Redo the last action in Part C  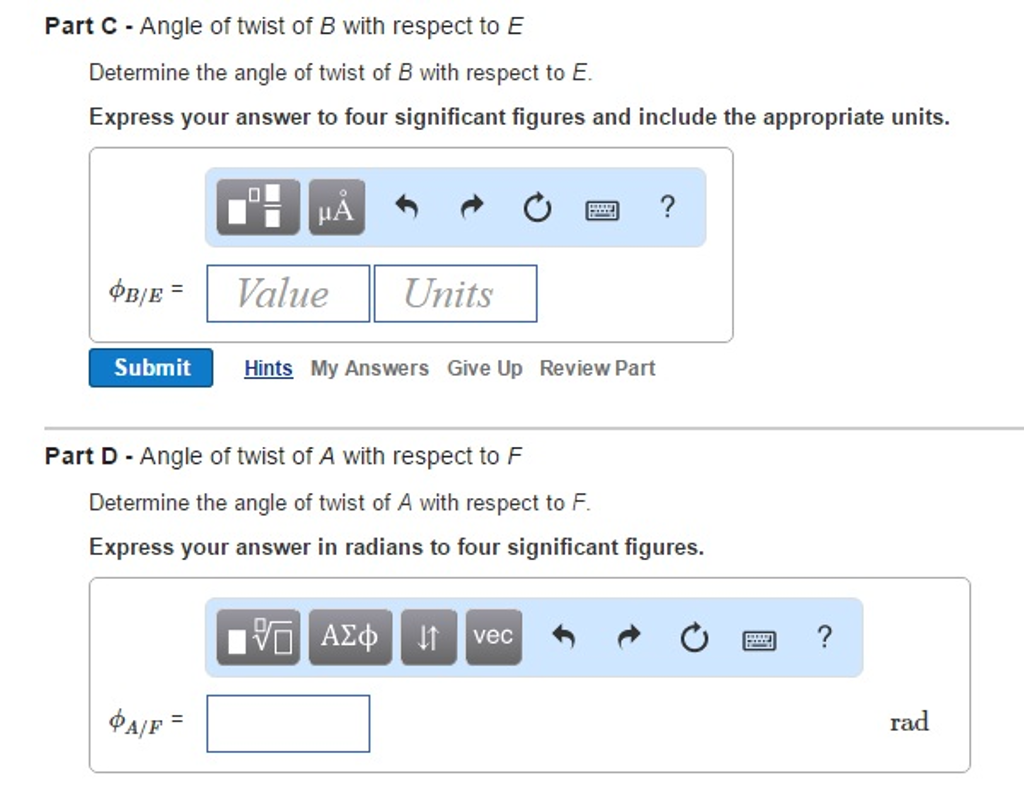472,207
